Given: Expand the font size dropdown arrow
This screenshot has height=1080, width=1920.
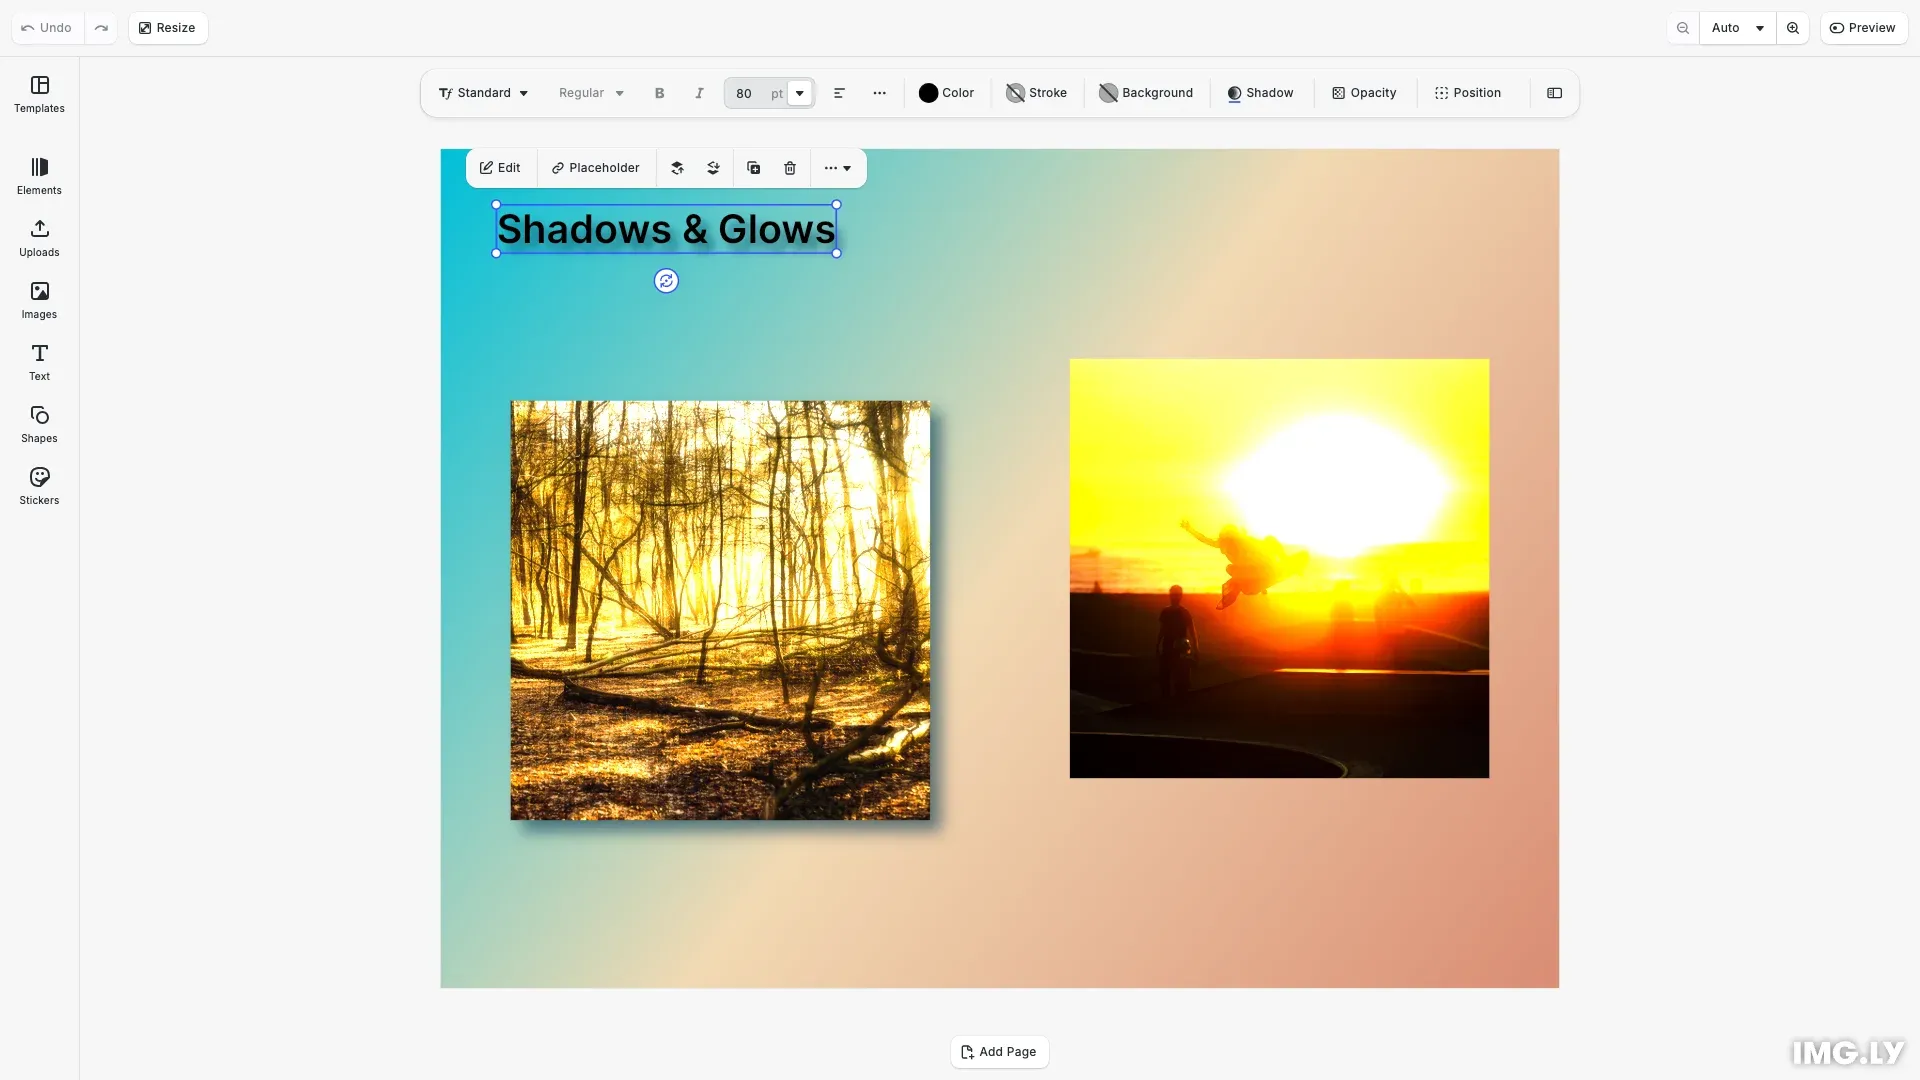Looking at the screenshot, I should pyautogui.click(x=801, y=93).
